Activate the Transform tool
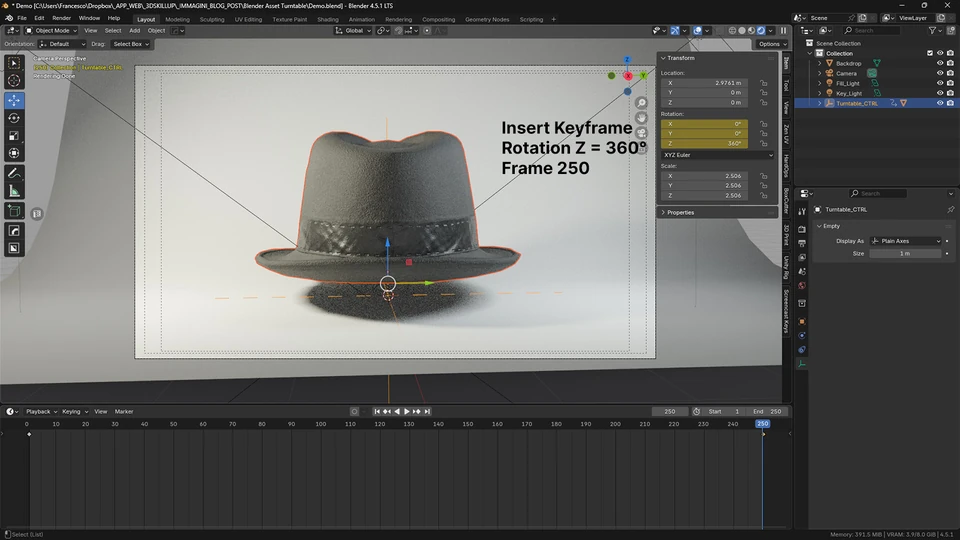 [14, 154]
